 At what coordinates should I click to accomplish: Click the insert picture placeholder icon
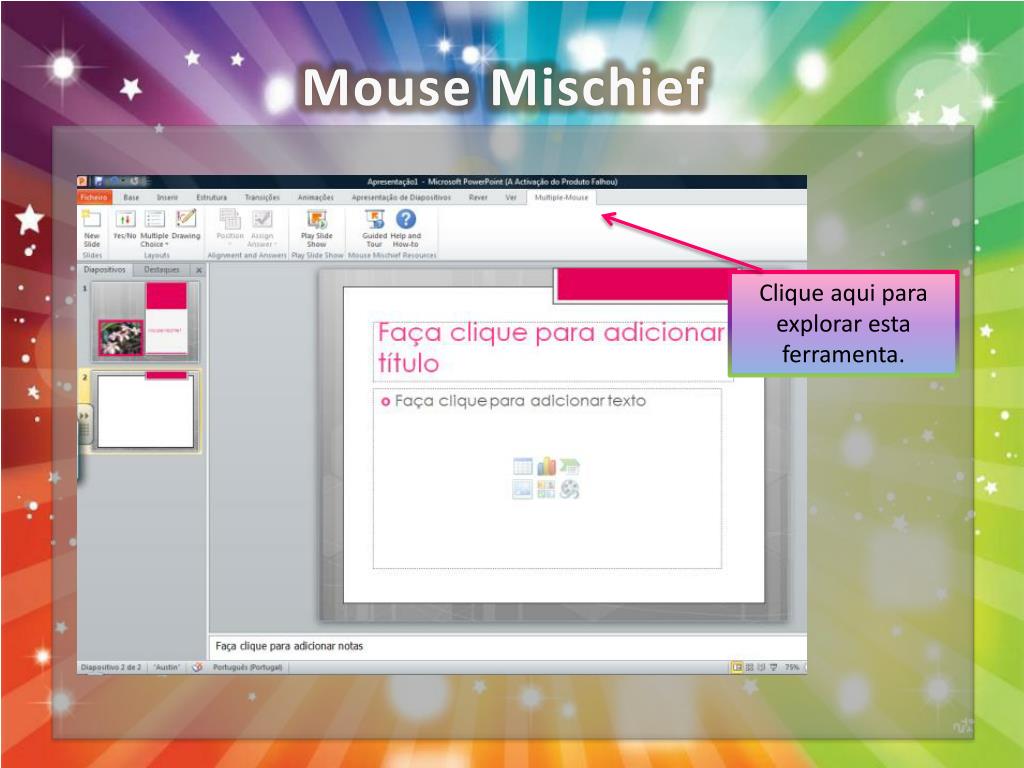point(523,489)
